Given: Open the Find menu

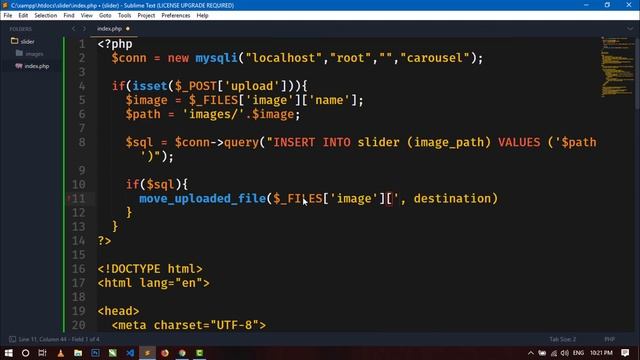Looking at the screenshot, I should pyautogui.click(x=69, y=16).
